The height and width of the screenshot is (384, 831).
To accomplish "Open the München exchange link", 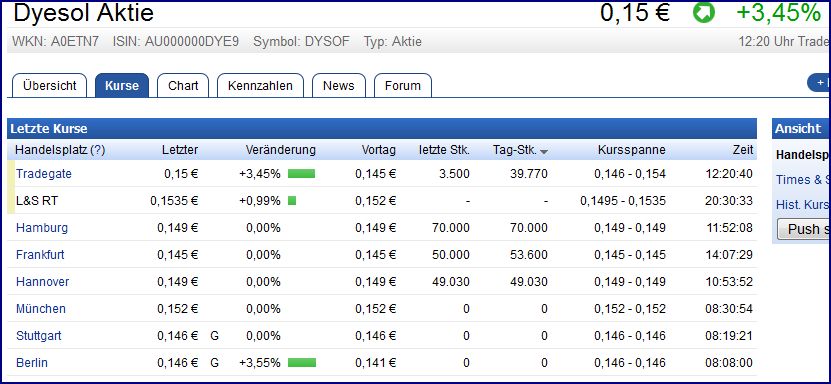I will coord(41,309).
